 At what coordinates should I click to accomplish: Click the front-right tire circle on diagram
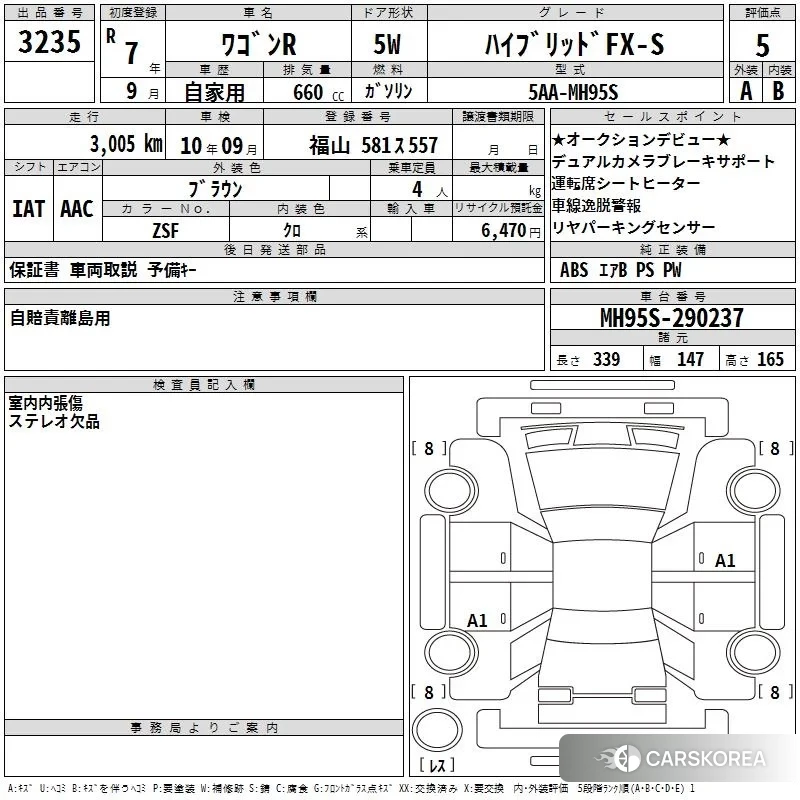pos(754,491)
